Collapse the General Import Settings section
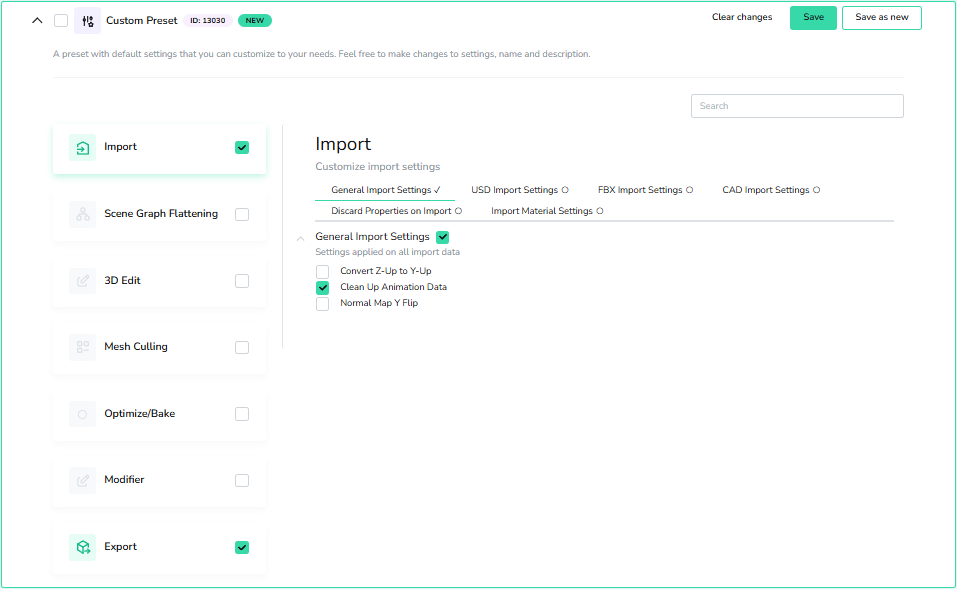This screenshot has width=957, height=589. [301, 237]
